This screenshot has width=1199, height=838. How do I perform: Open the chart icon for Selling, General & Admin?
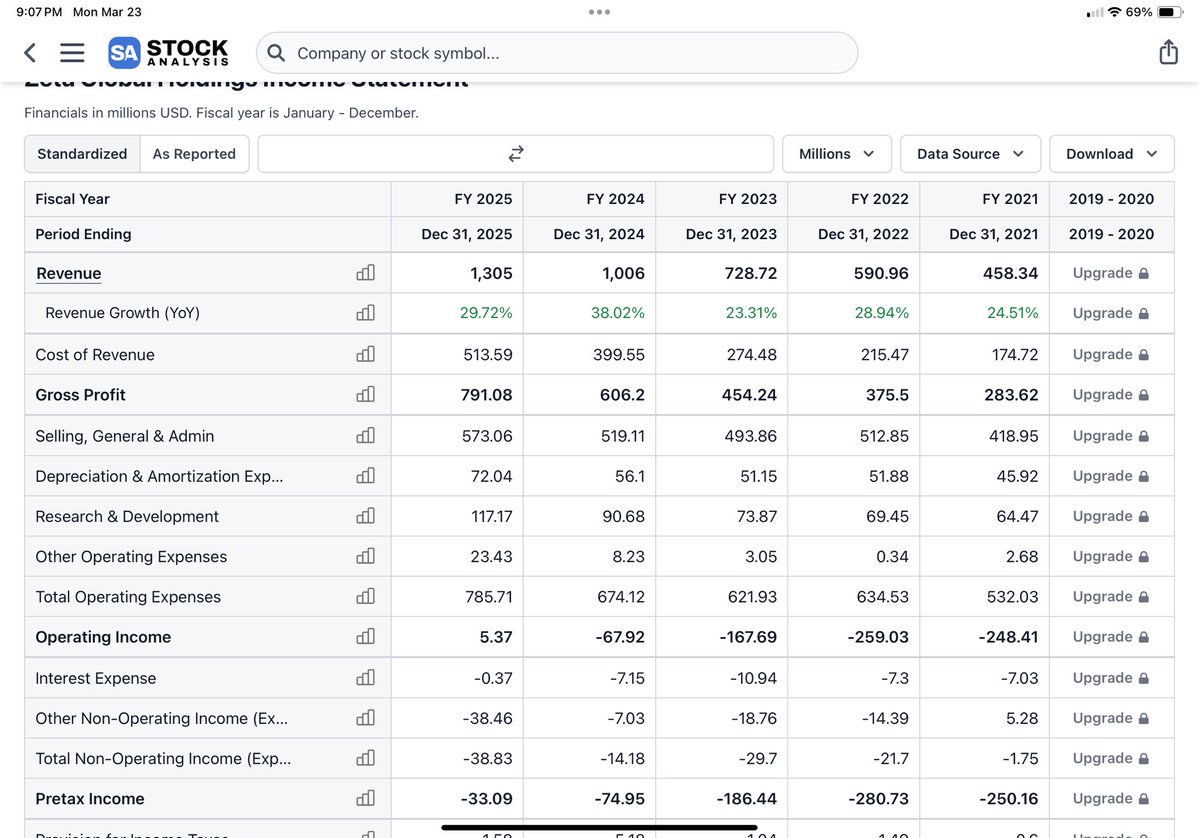tap(366, 436)
